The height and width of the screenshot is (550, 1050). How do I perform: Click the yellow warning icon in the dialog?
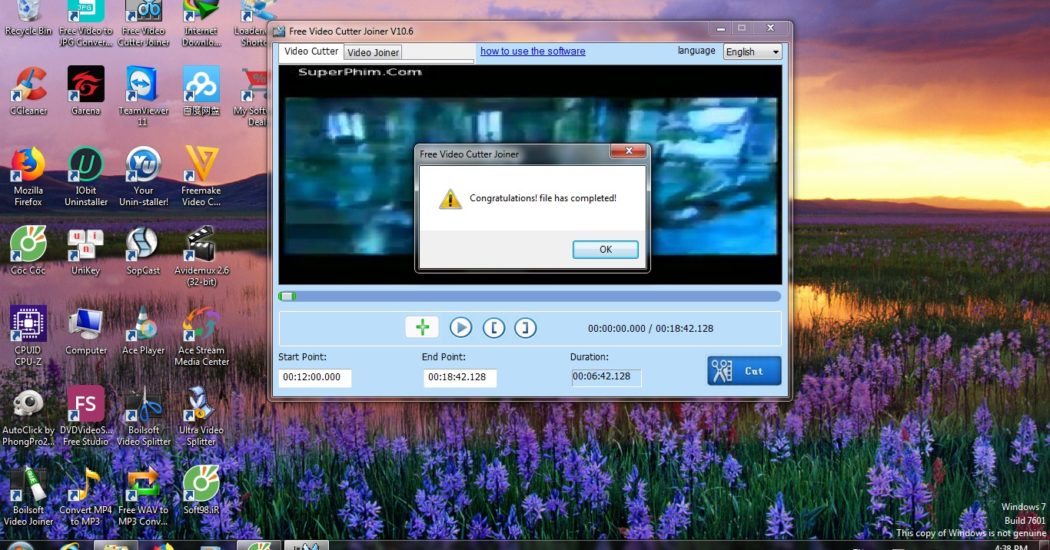pos(450,199)
